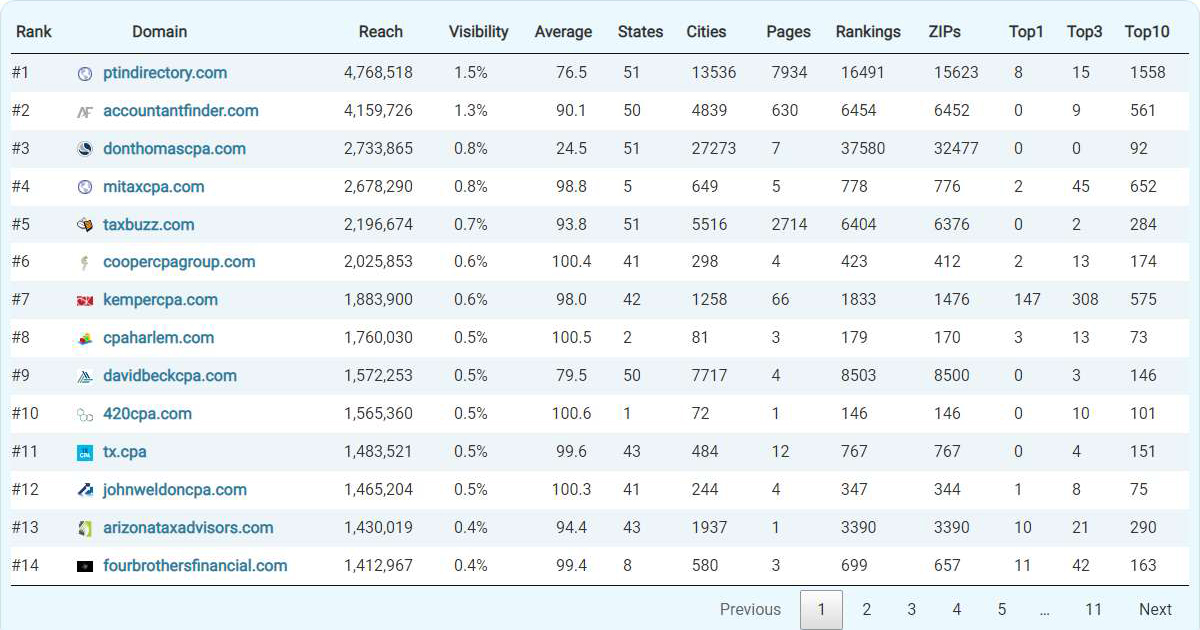
Task: Sort table by Top10 column header
Action: point(1147,32)
